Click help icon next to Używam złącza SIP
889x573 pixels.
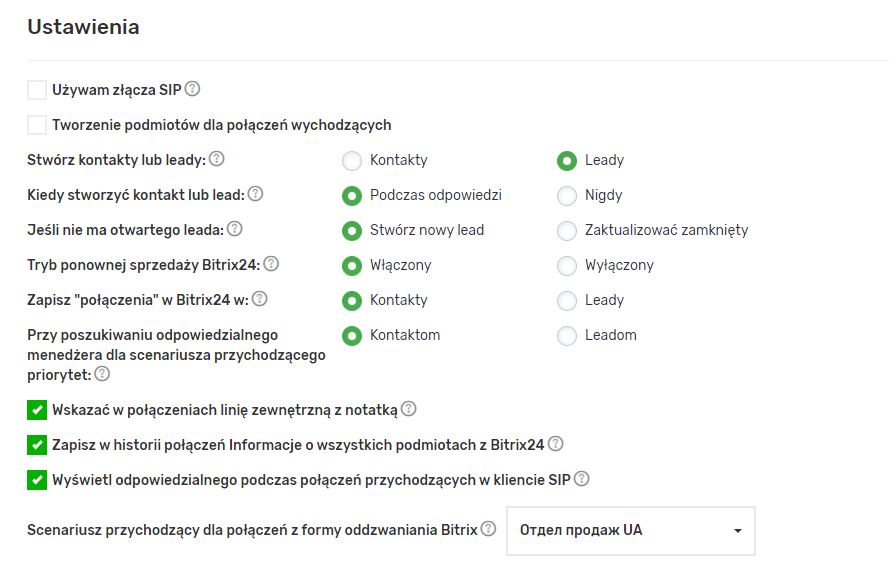193,89
